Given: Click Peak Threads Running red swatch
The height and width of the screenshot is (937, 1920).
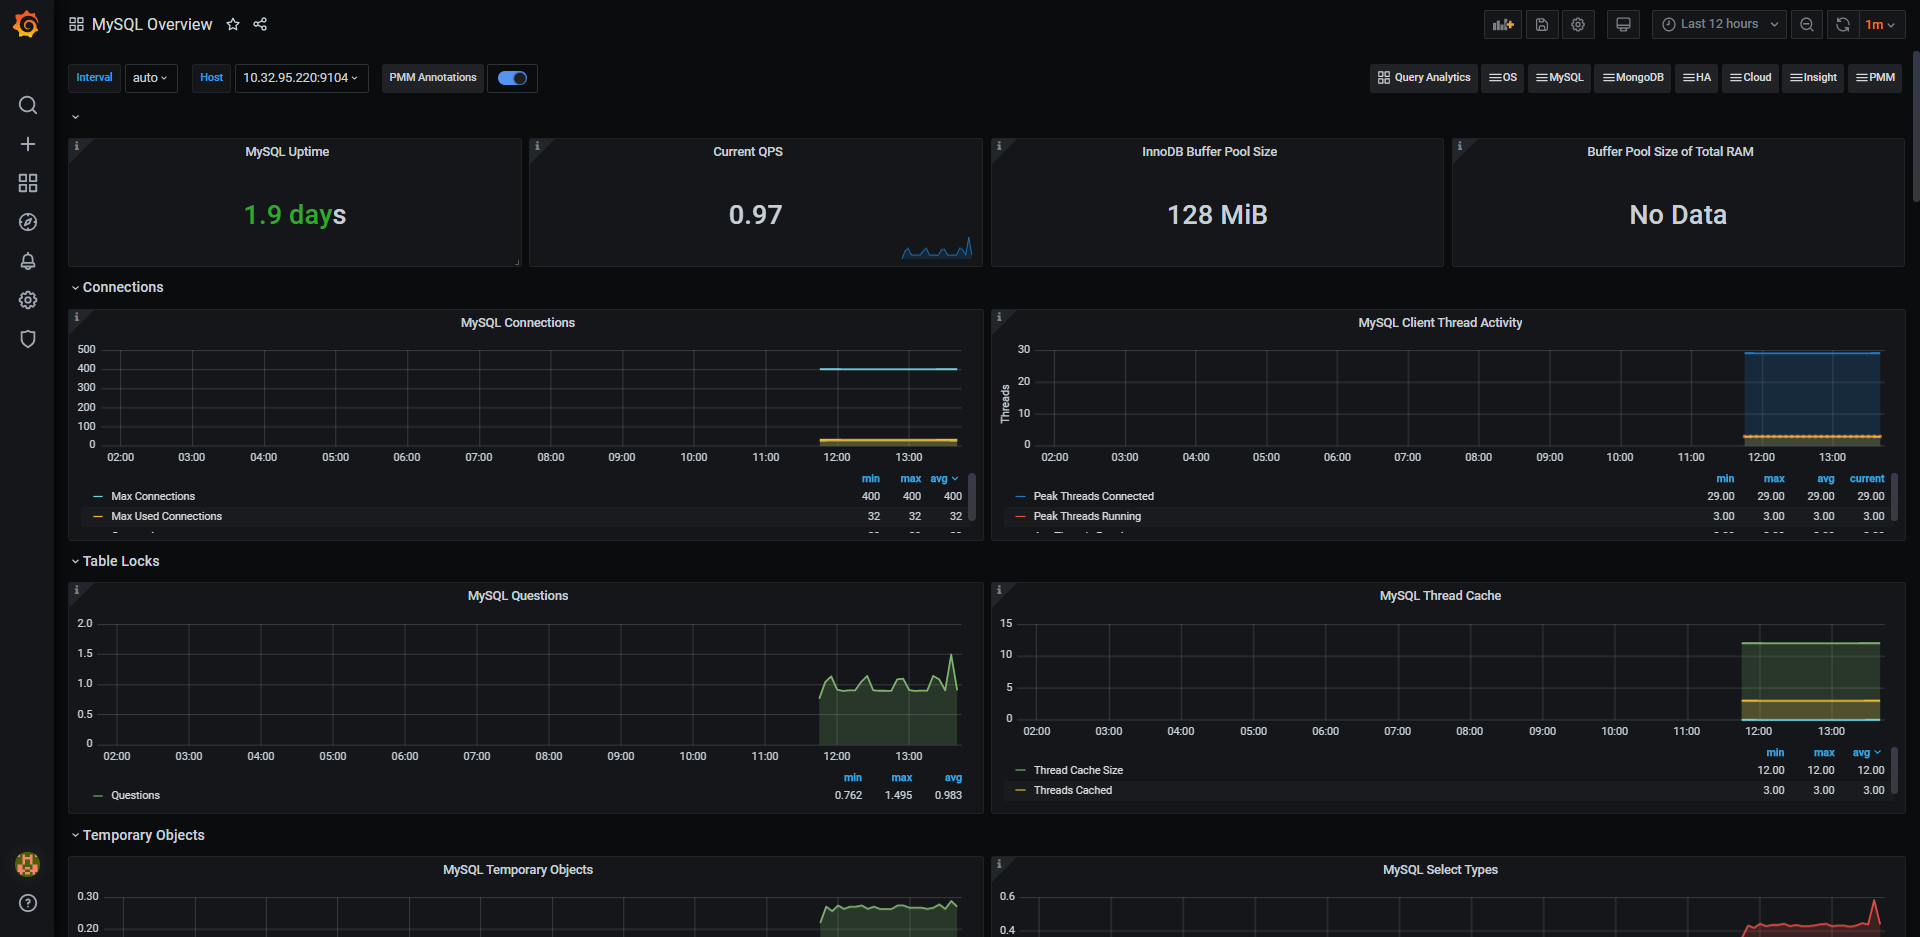Looking at the screenshot, I should tap(1020, 516).
